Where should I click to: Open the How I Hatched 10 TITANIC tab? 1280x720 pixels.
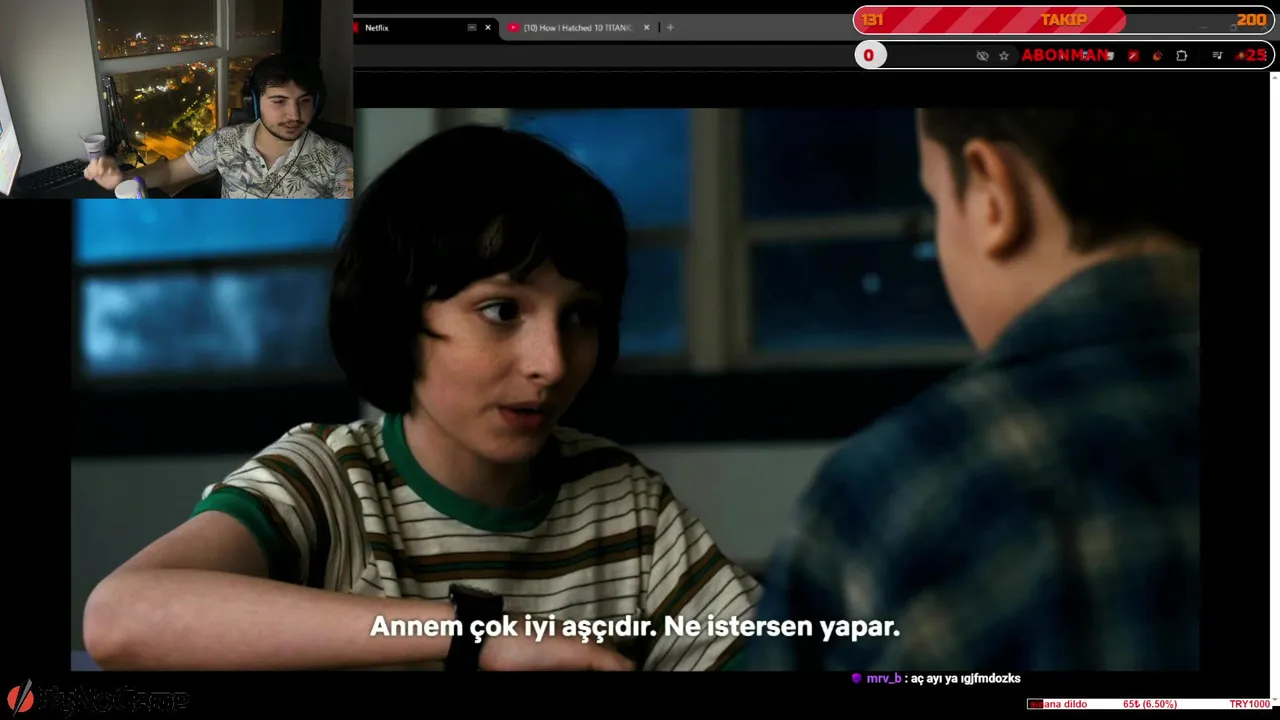coord(578,28)
